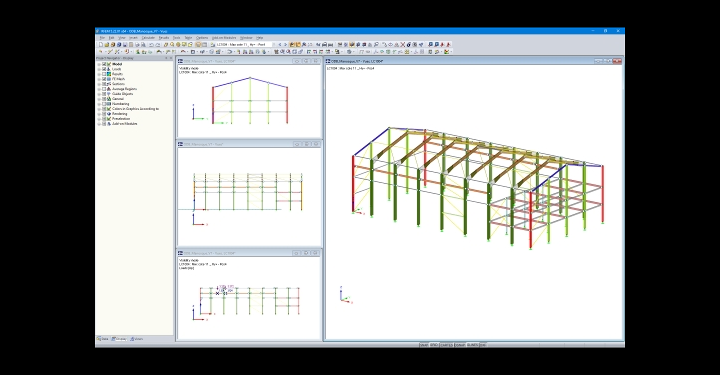
Task: Click the Open file folder icon
Action: (107, 45)
